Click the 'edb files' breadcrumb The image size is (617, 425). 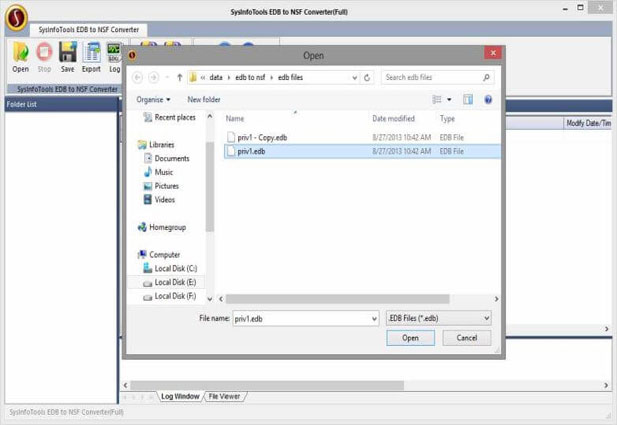click(290, 78)
